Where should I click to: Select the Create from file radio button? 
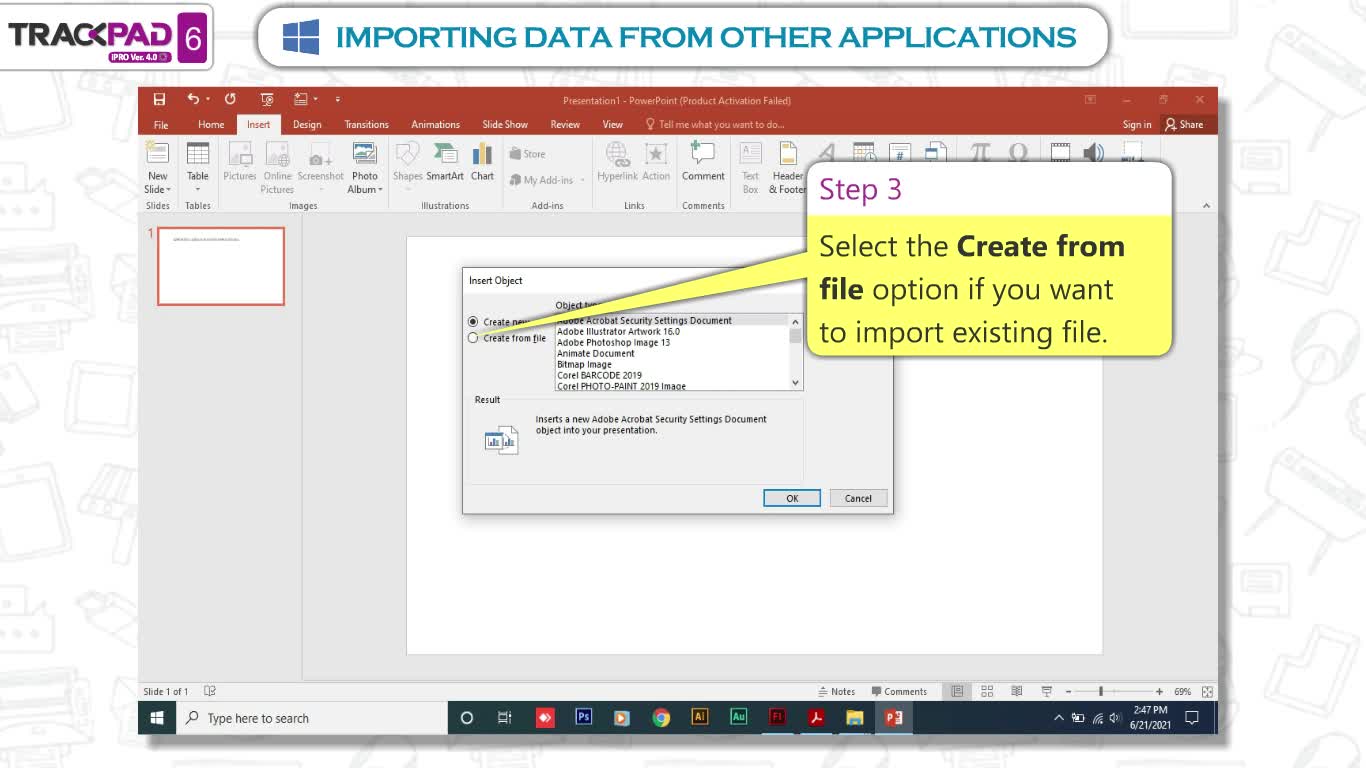pyautogui.click(x=473, y=338)
